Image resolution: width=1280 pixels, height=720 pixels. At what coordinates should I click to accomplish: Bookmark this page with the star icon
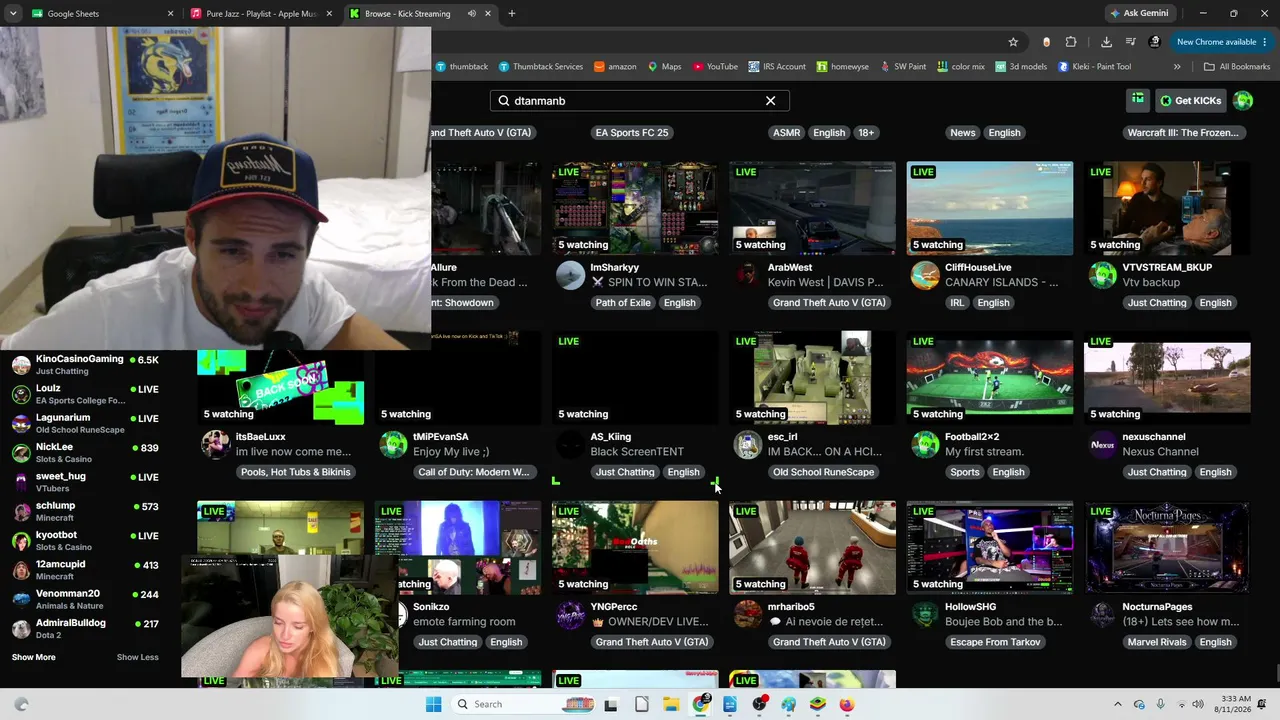[1013, 42]
